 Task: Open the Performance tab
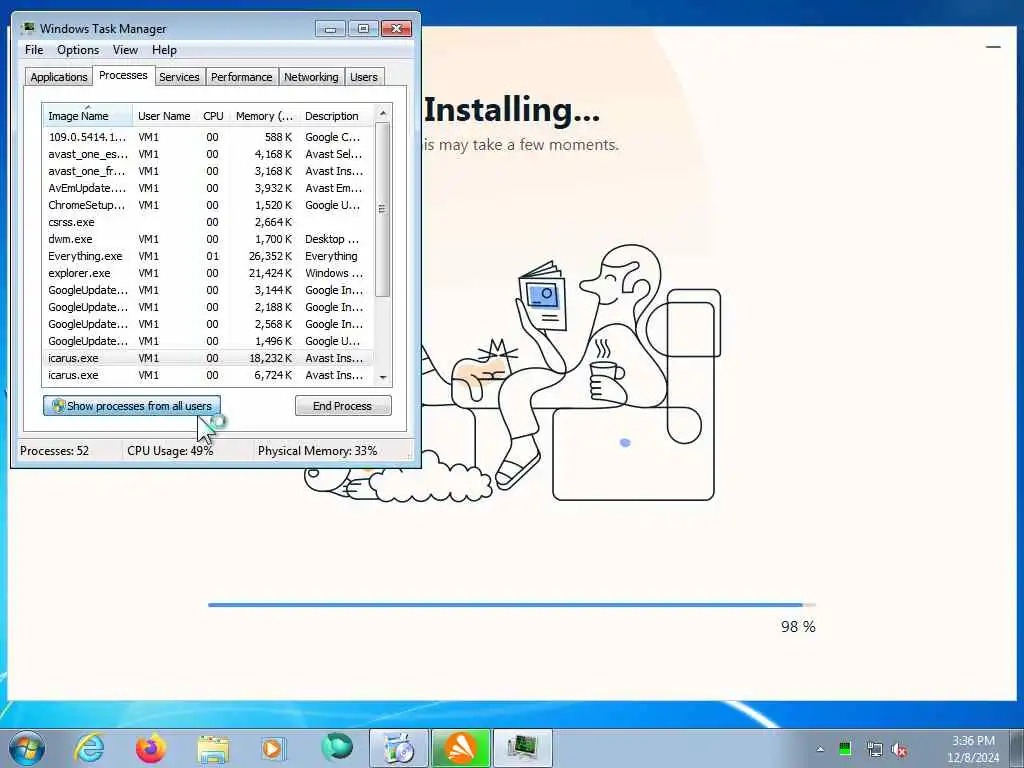(242, 77)
